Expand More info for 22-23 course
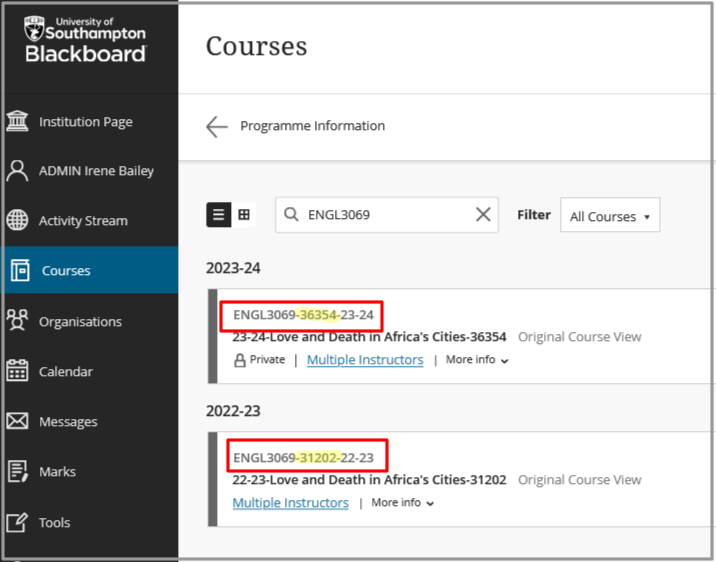This screenshot has height=562, width=716. pos(402,503)
